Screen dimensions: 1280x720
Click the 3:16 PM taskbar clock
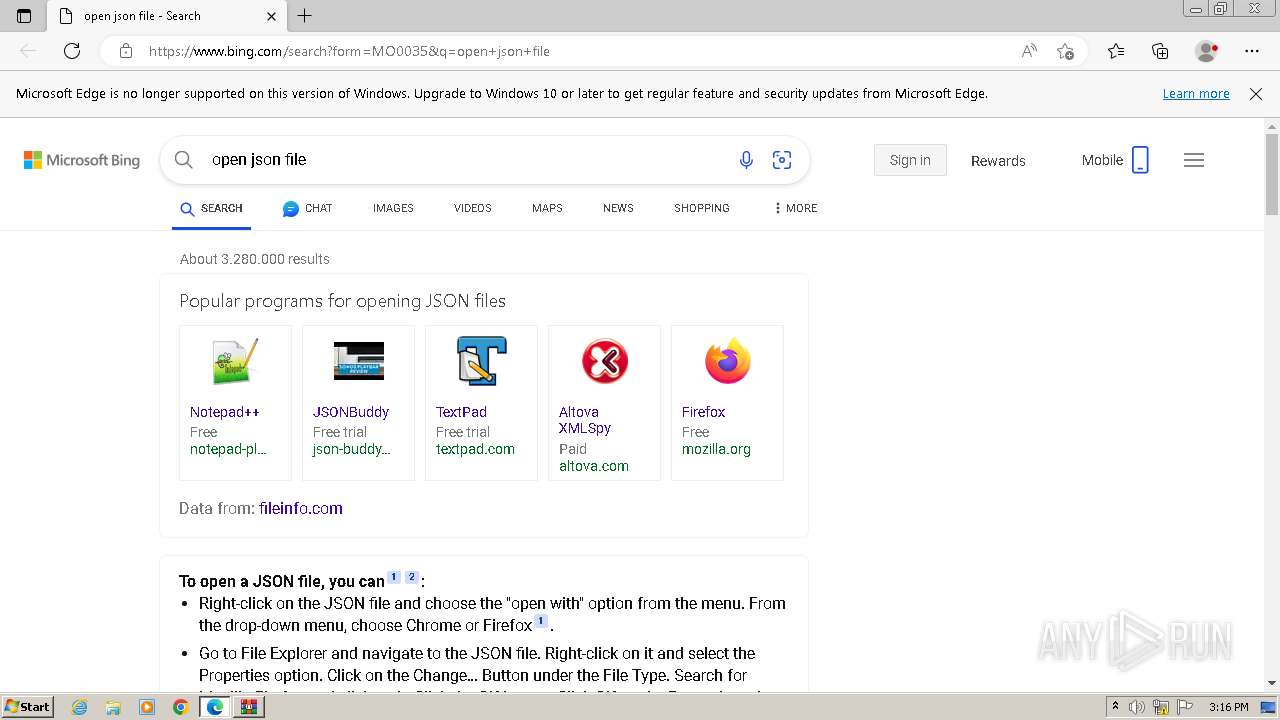[1228, 707]
